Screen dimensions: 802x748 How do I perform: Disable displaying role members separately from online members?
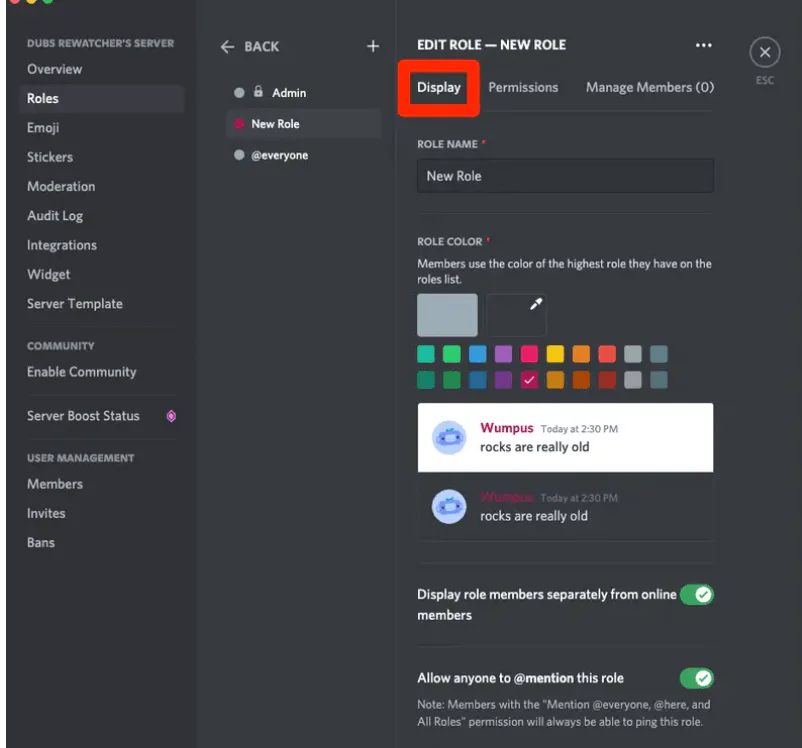pos(696,594)
